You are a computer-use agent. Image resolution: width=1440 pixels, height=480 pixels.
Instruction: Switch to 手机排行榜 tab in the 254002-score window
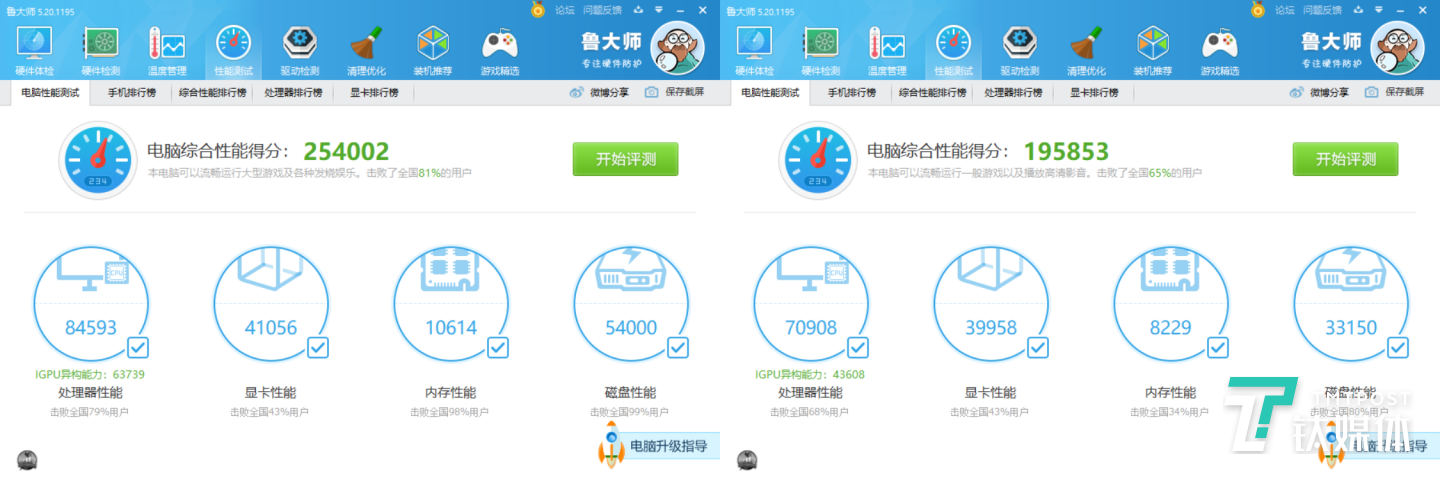[131, 92]
